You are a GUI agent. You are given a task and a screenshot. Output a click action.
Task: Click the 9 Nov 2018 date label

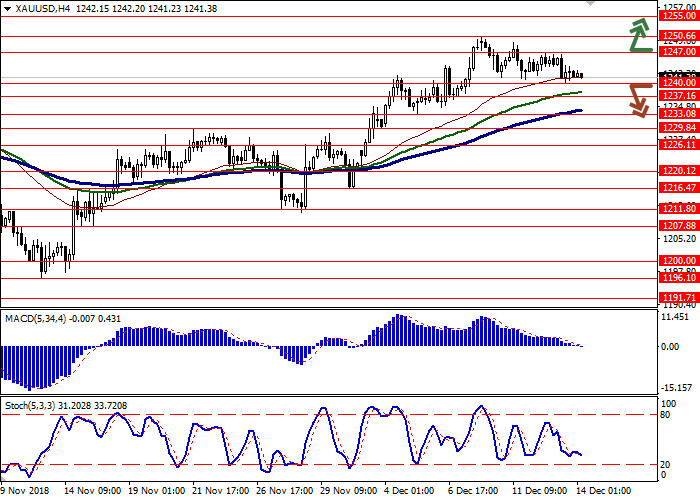click(x=22, y=492)
